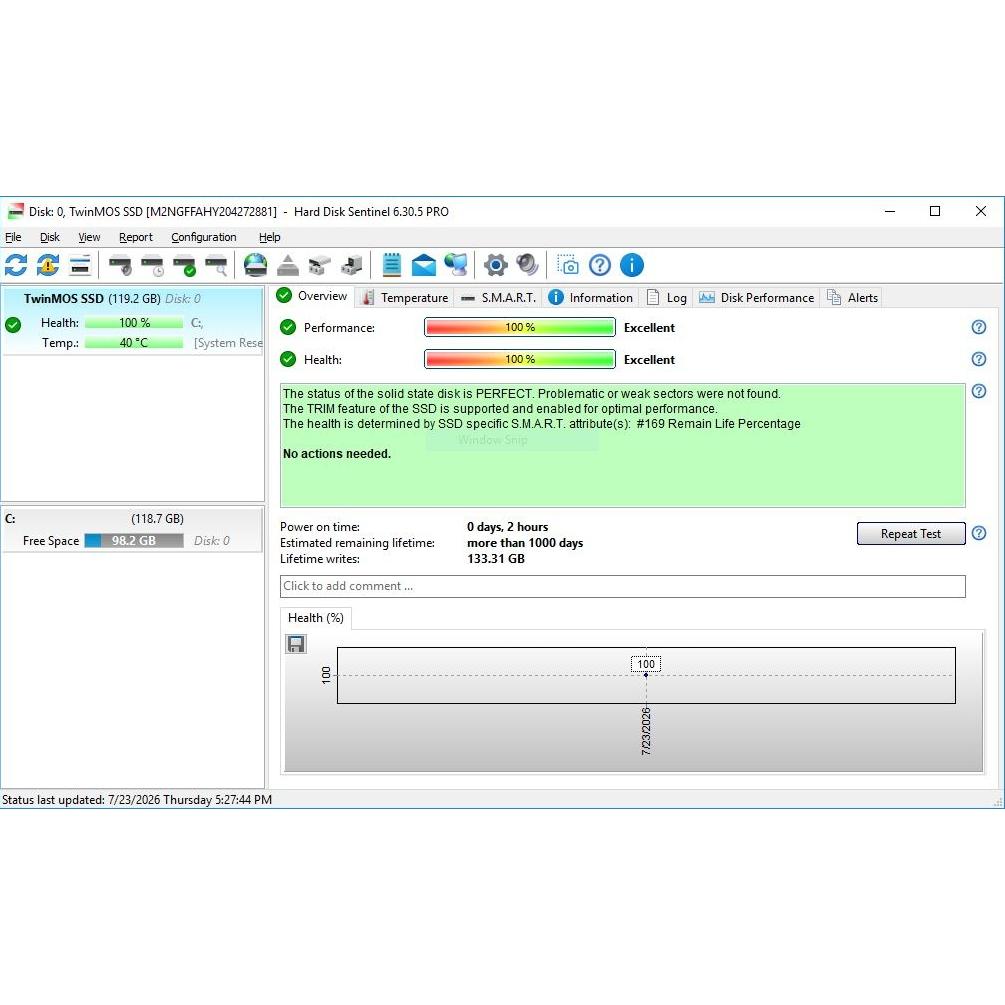Open the Report menu

click(x=136, y=237)
